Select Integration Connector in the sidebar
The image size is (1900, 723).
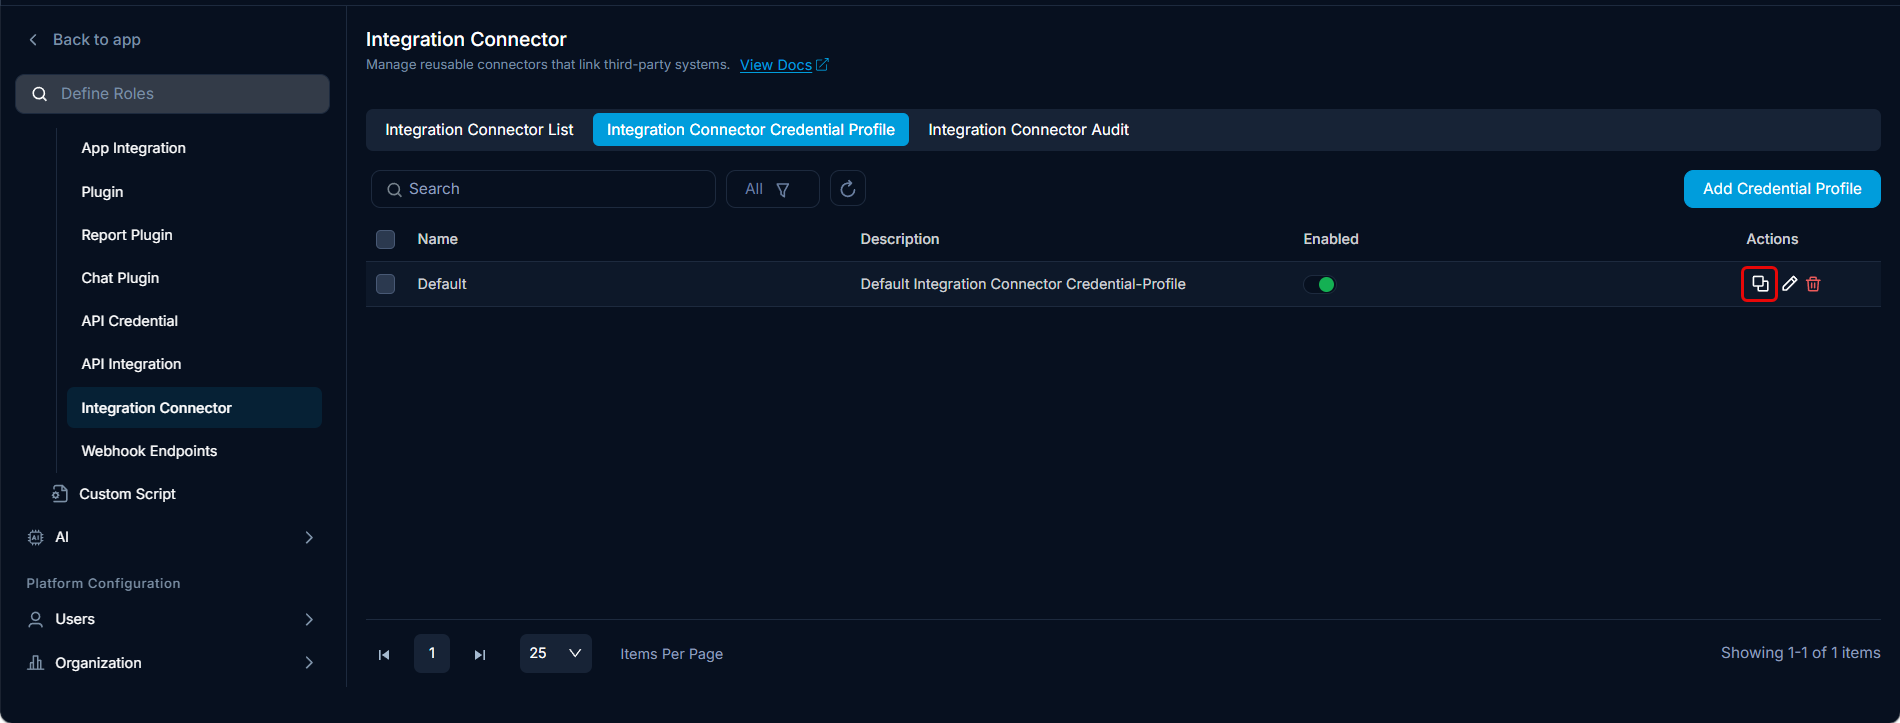194,408
